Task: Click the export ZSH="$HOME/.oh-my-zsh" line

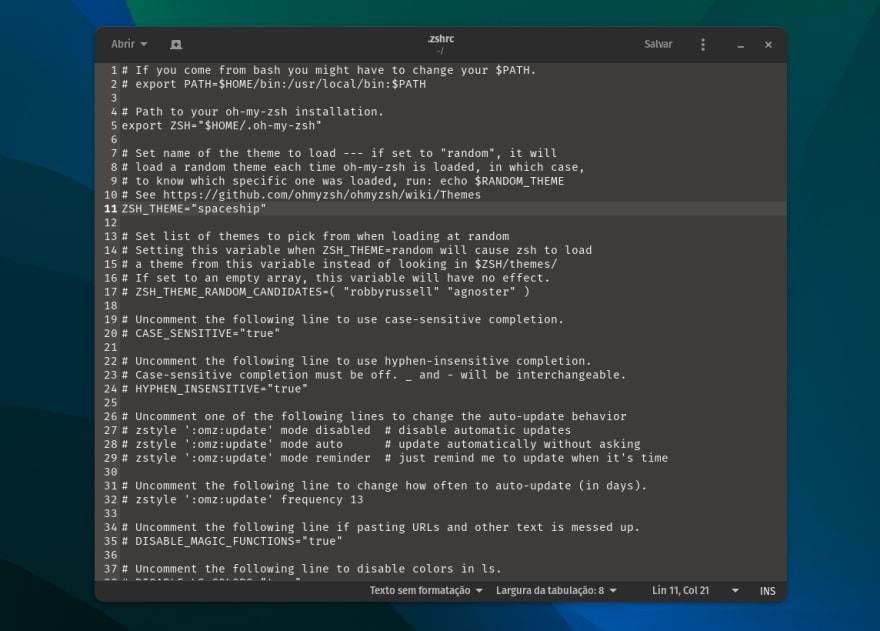Action: pyautogui.click(x=221, y=126)
